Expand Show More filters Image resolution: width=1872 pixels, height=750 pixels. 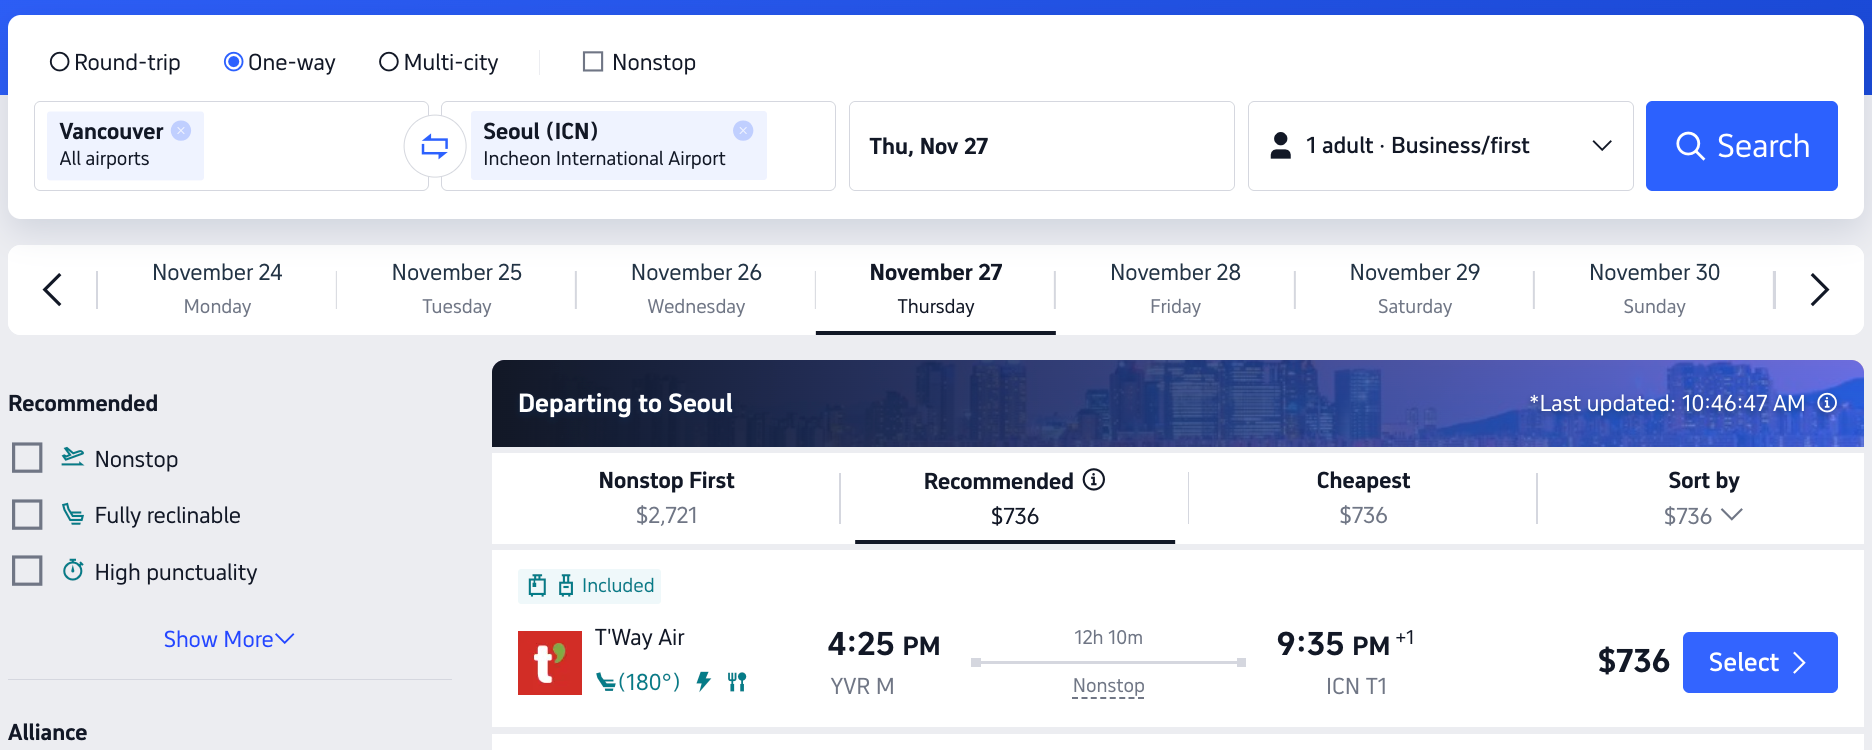pyautogui.click(x=228, y=639)
